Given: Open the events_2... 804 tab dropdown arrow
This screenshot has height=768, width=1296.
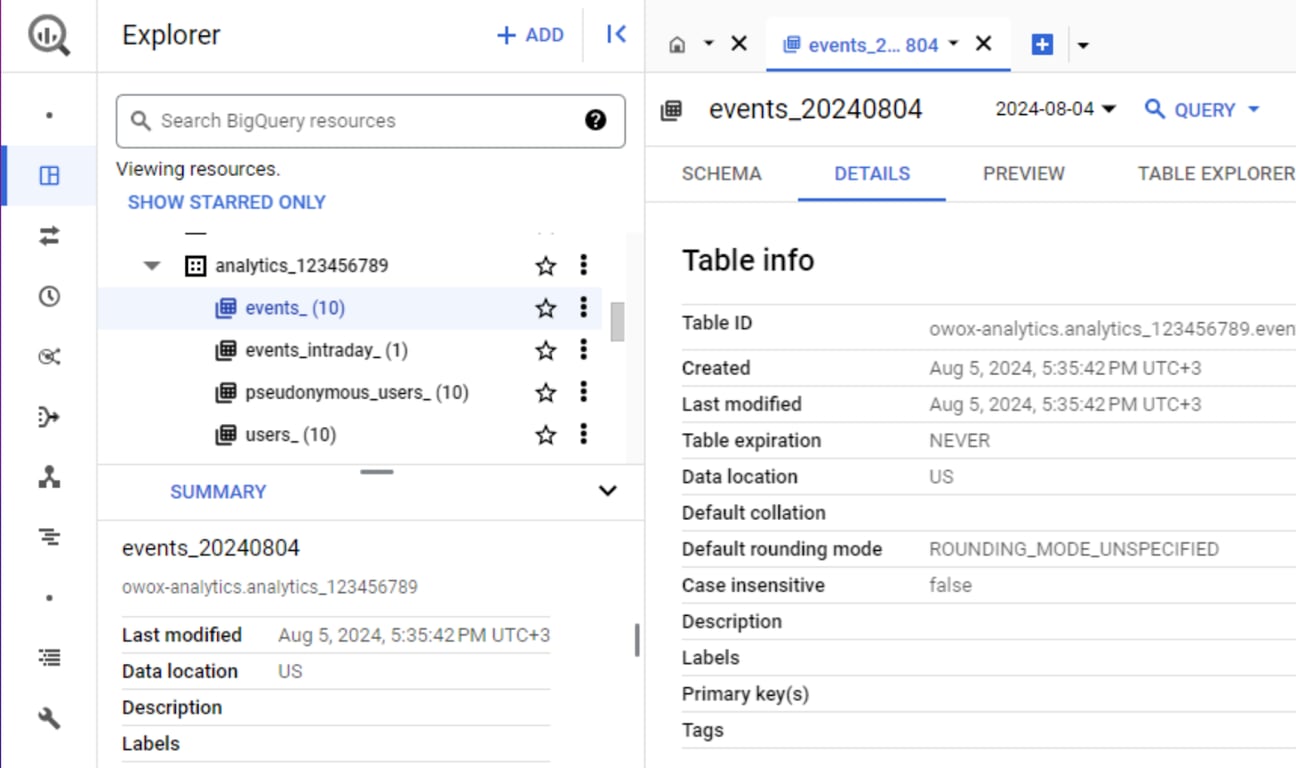Looking at the screenshot, I should (953, 44).
